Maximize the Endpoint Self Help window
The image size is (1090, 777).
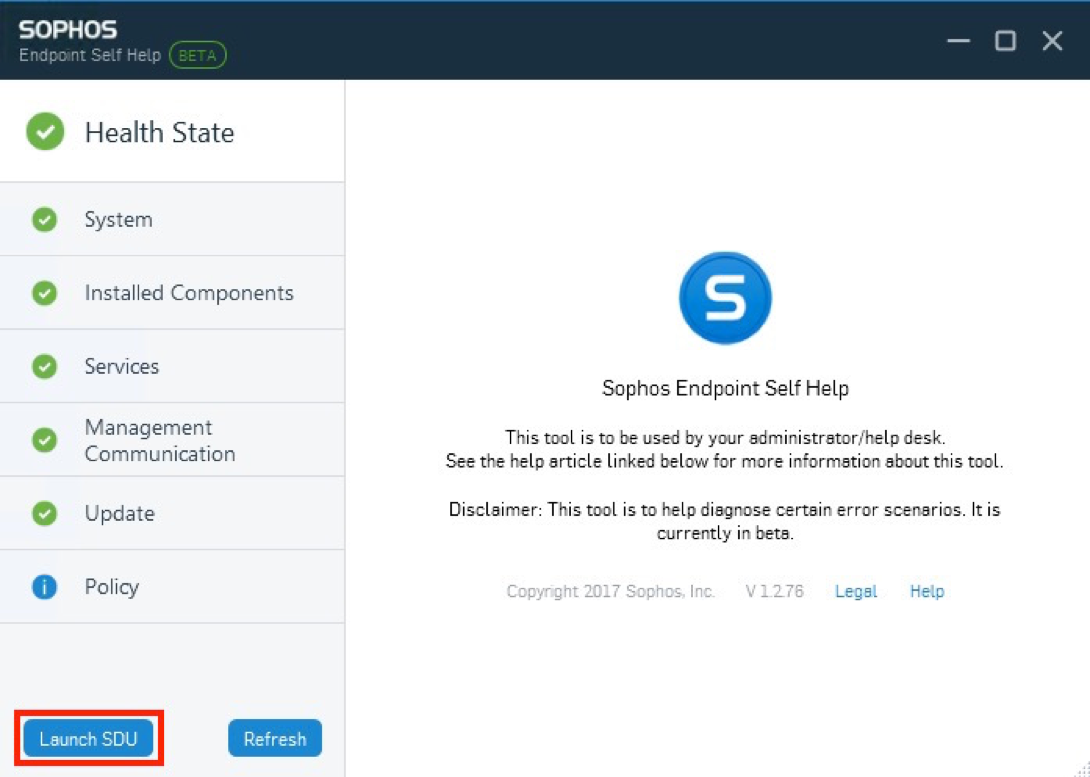[x=1005, y=41]
